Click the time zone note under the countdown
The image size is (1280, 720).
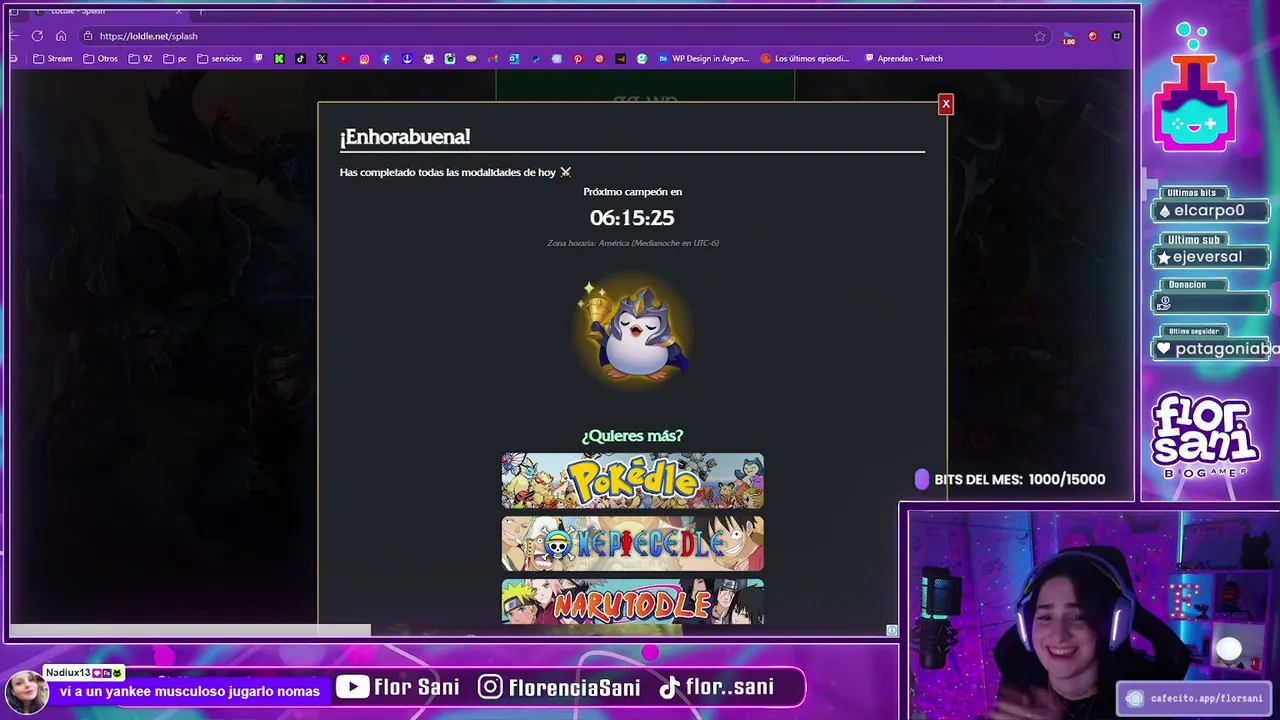click(632, 243)
